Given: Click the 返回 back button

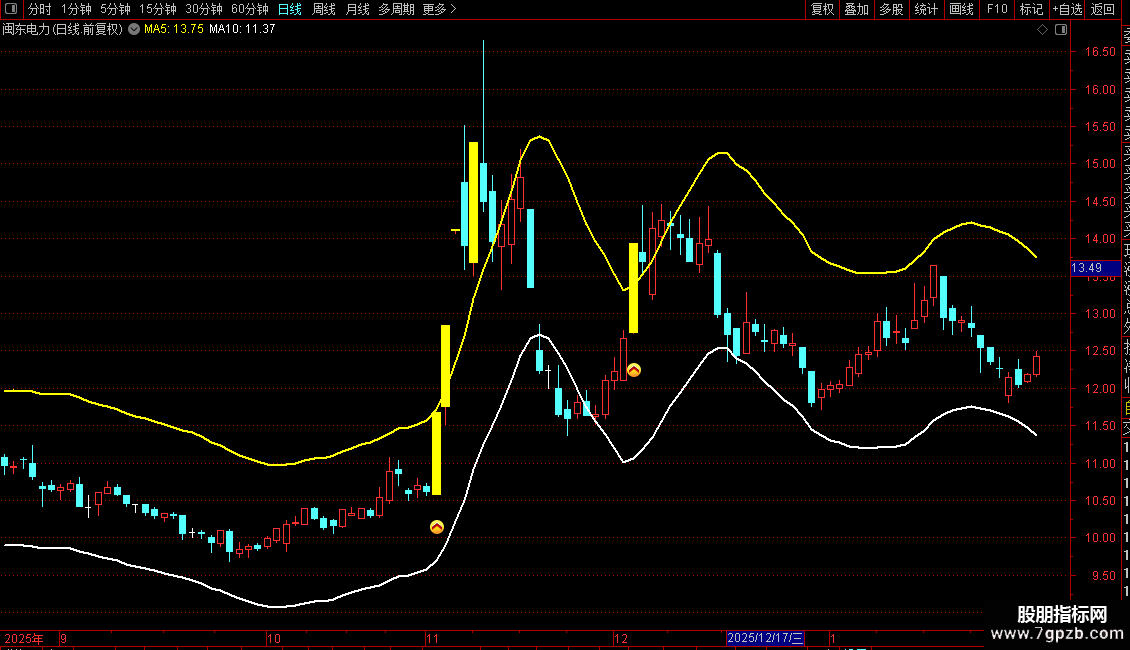Looking at the screenshot, I should click(1103, 9).
